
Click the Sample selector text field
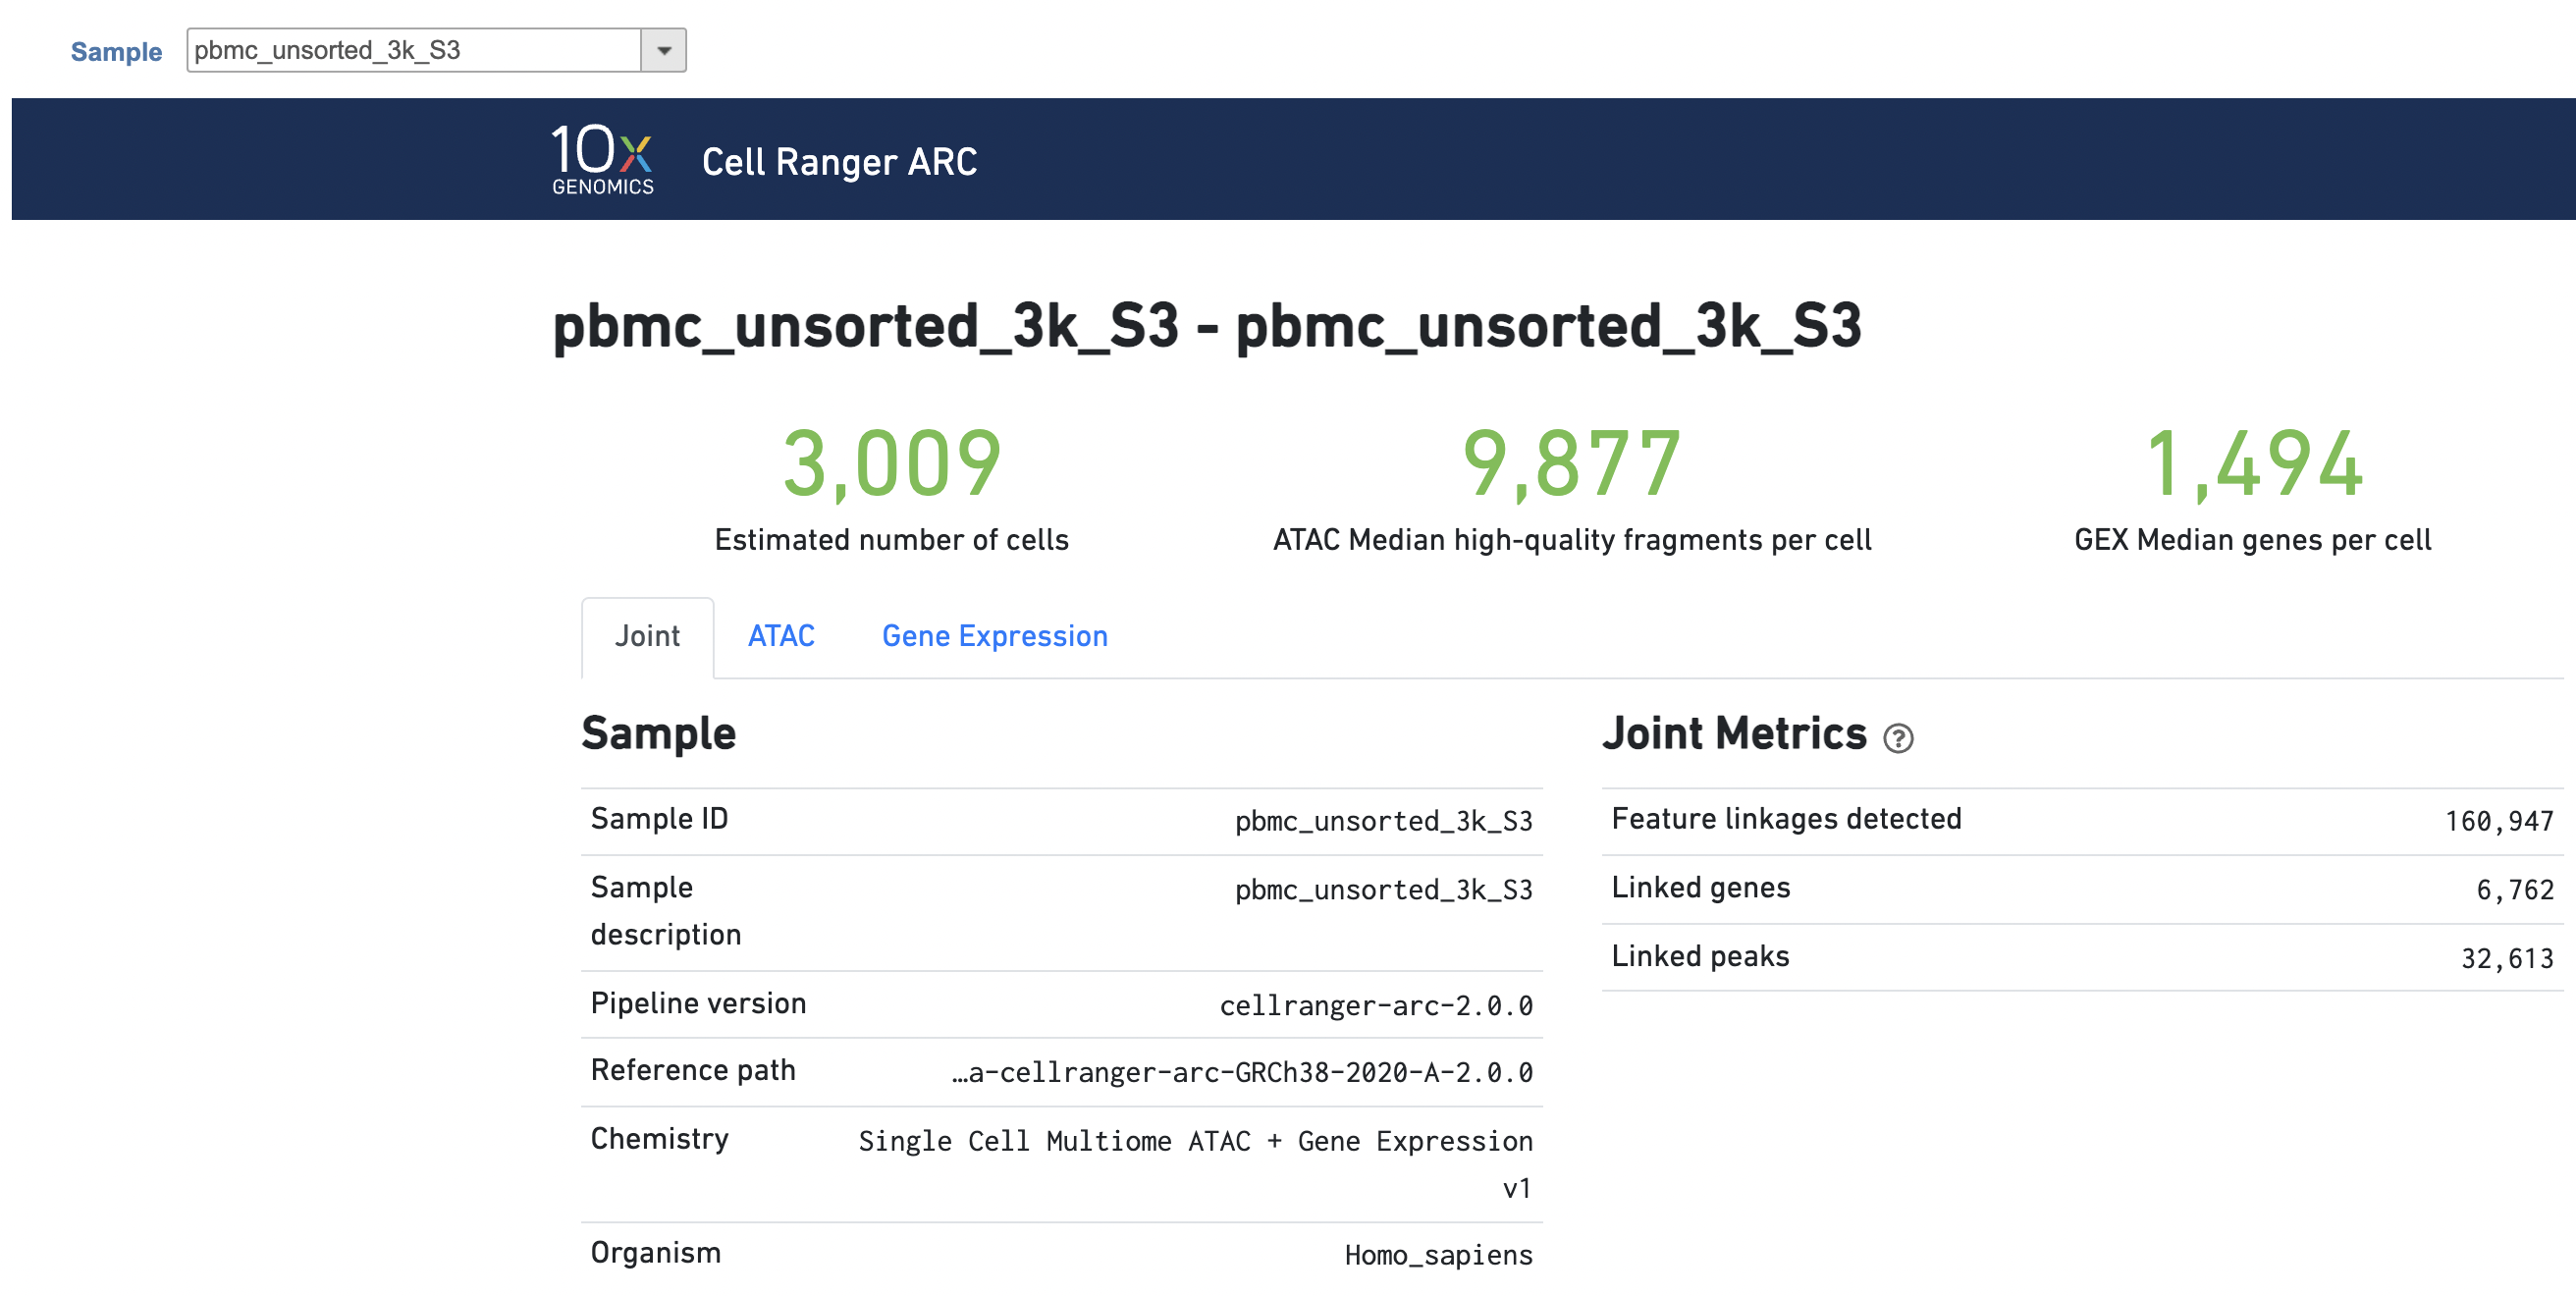[x=413, y=50]
